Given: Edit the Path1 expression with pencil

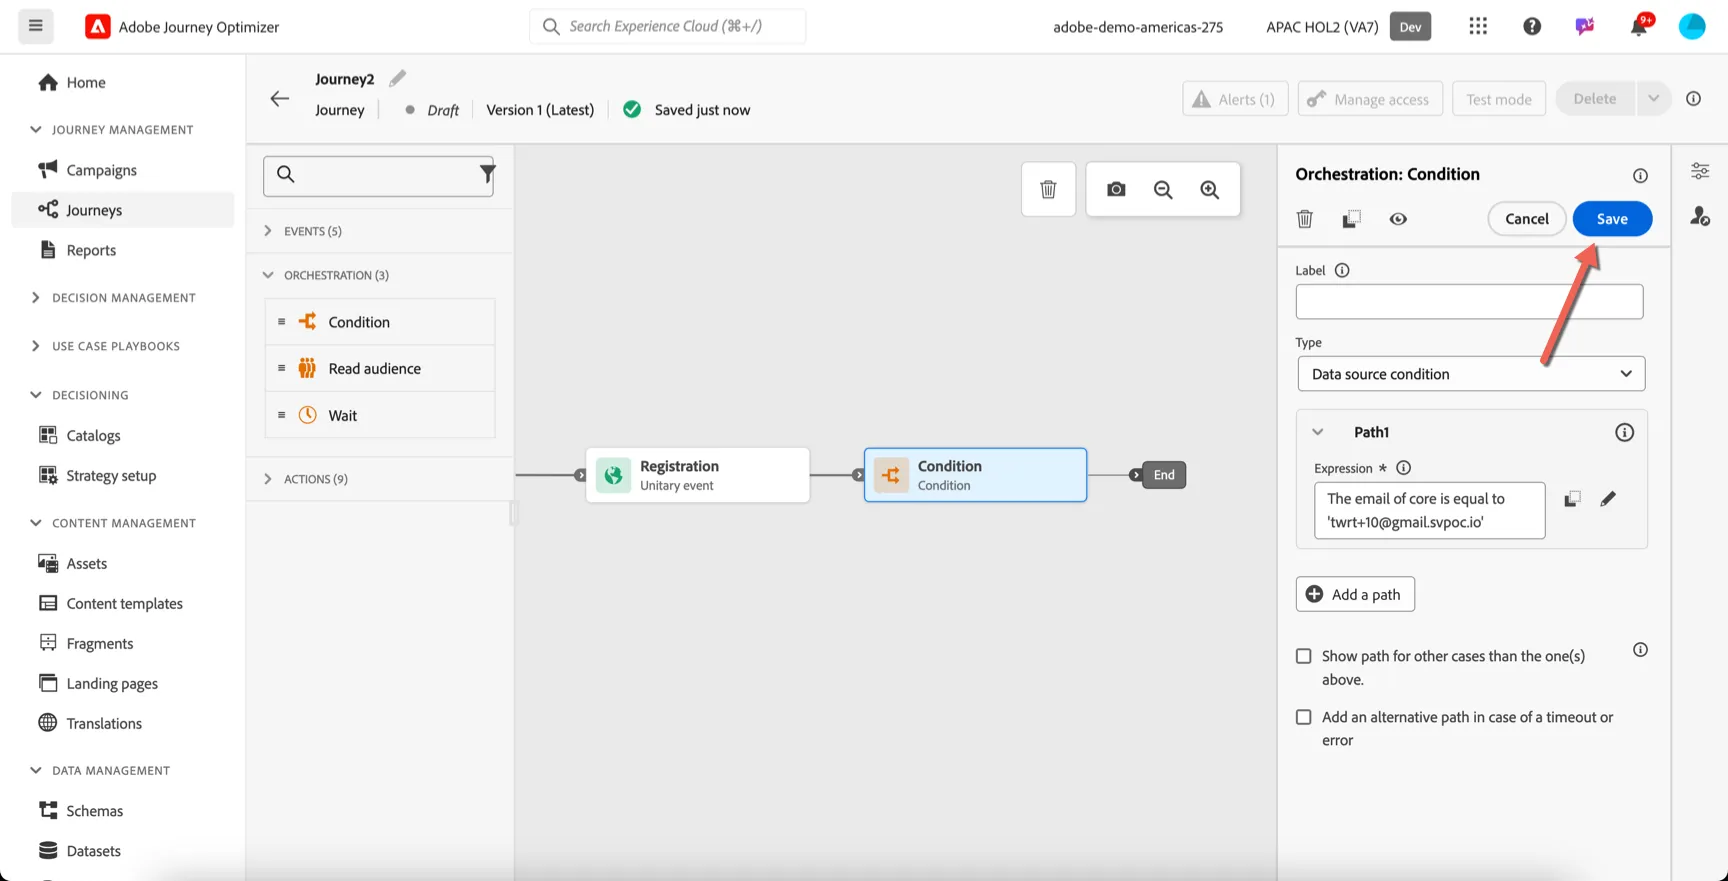Looking at the screenshot, I should click(1608, 499).
